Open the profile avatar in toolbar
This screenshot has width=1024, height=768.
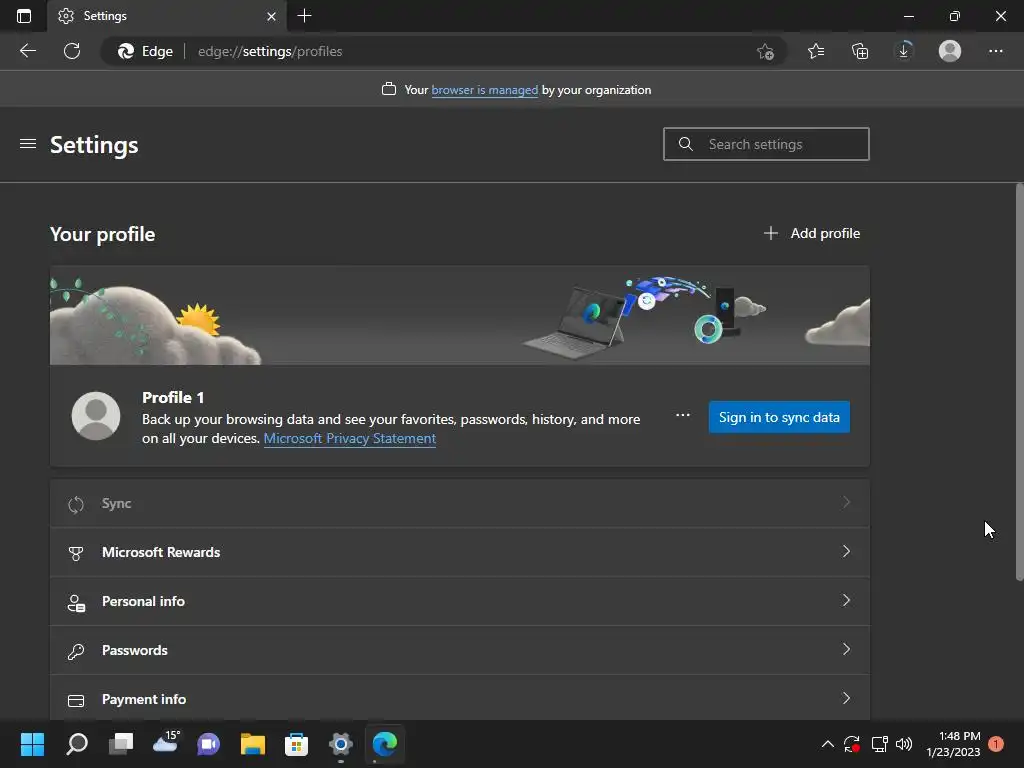pyautogui.click(x=950, y=51)
